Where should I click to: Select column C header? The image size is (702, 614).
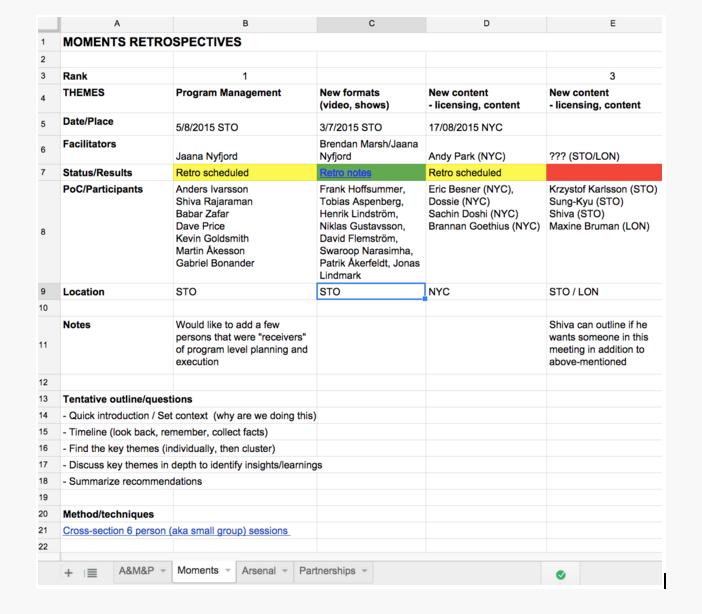click(x=372, y=24)
